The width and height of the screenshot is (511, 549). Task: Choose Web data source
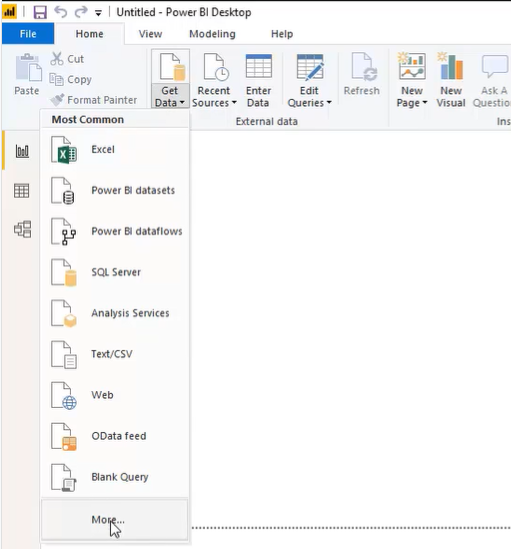115,395
